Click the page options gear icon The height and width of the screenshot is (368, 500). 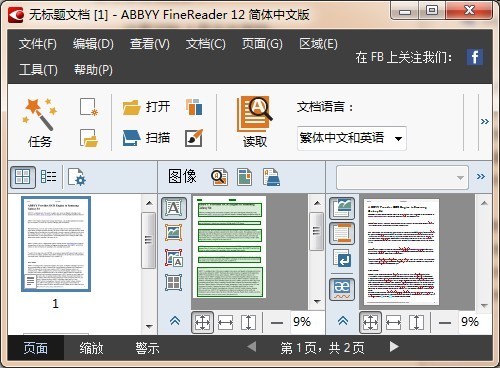[77, 177]
